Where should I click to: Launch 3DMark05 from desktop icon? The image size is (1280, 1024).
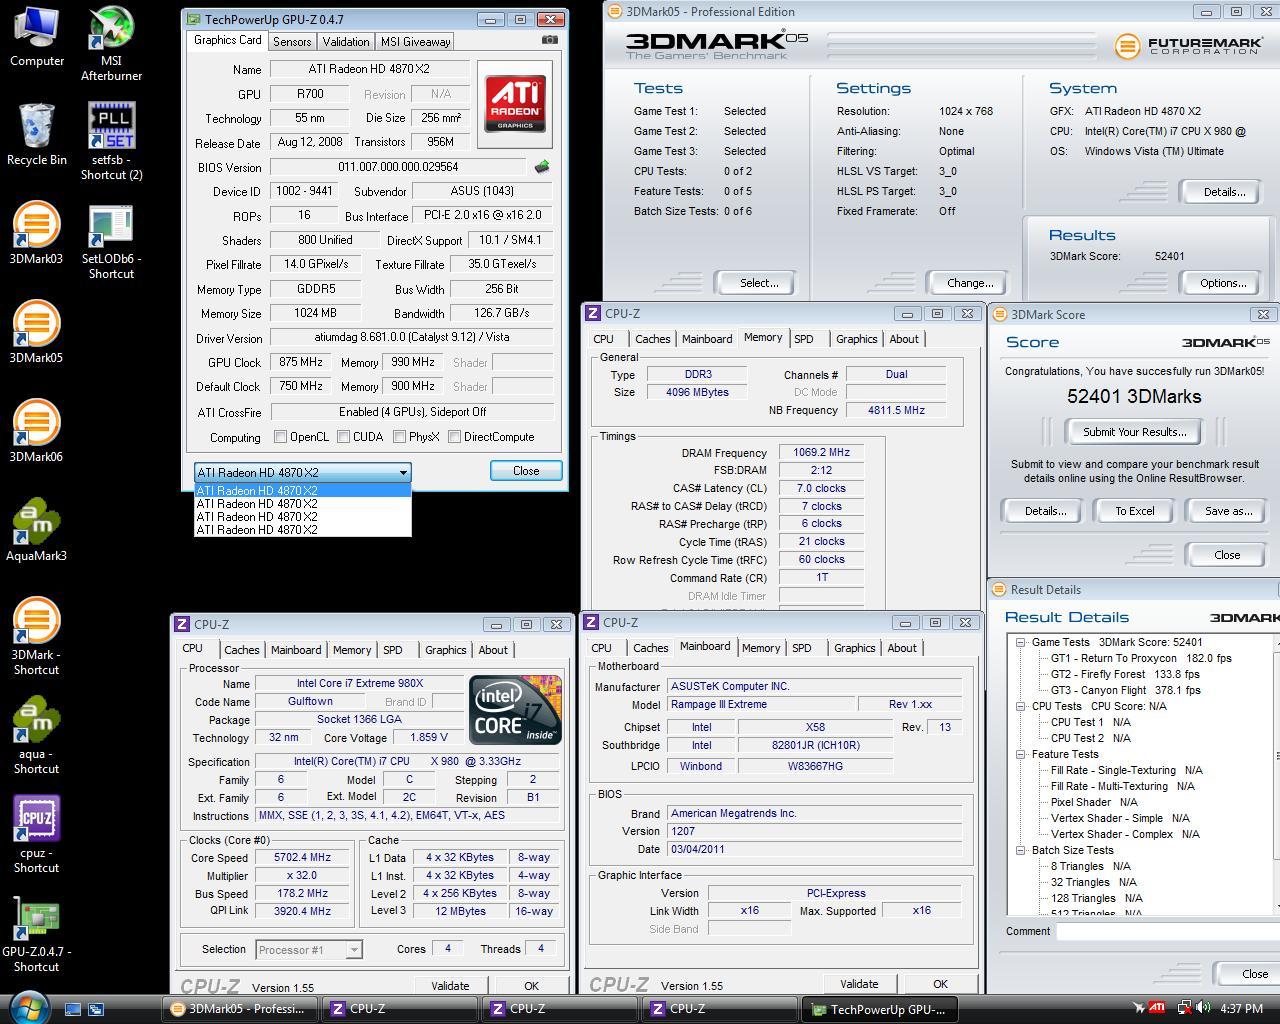36,332
